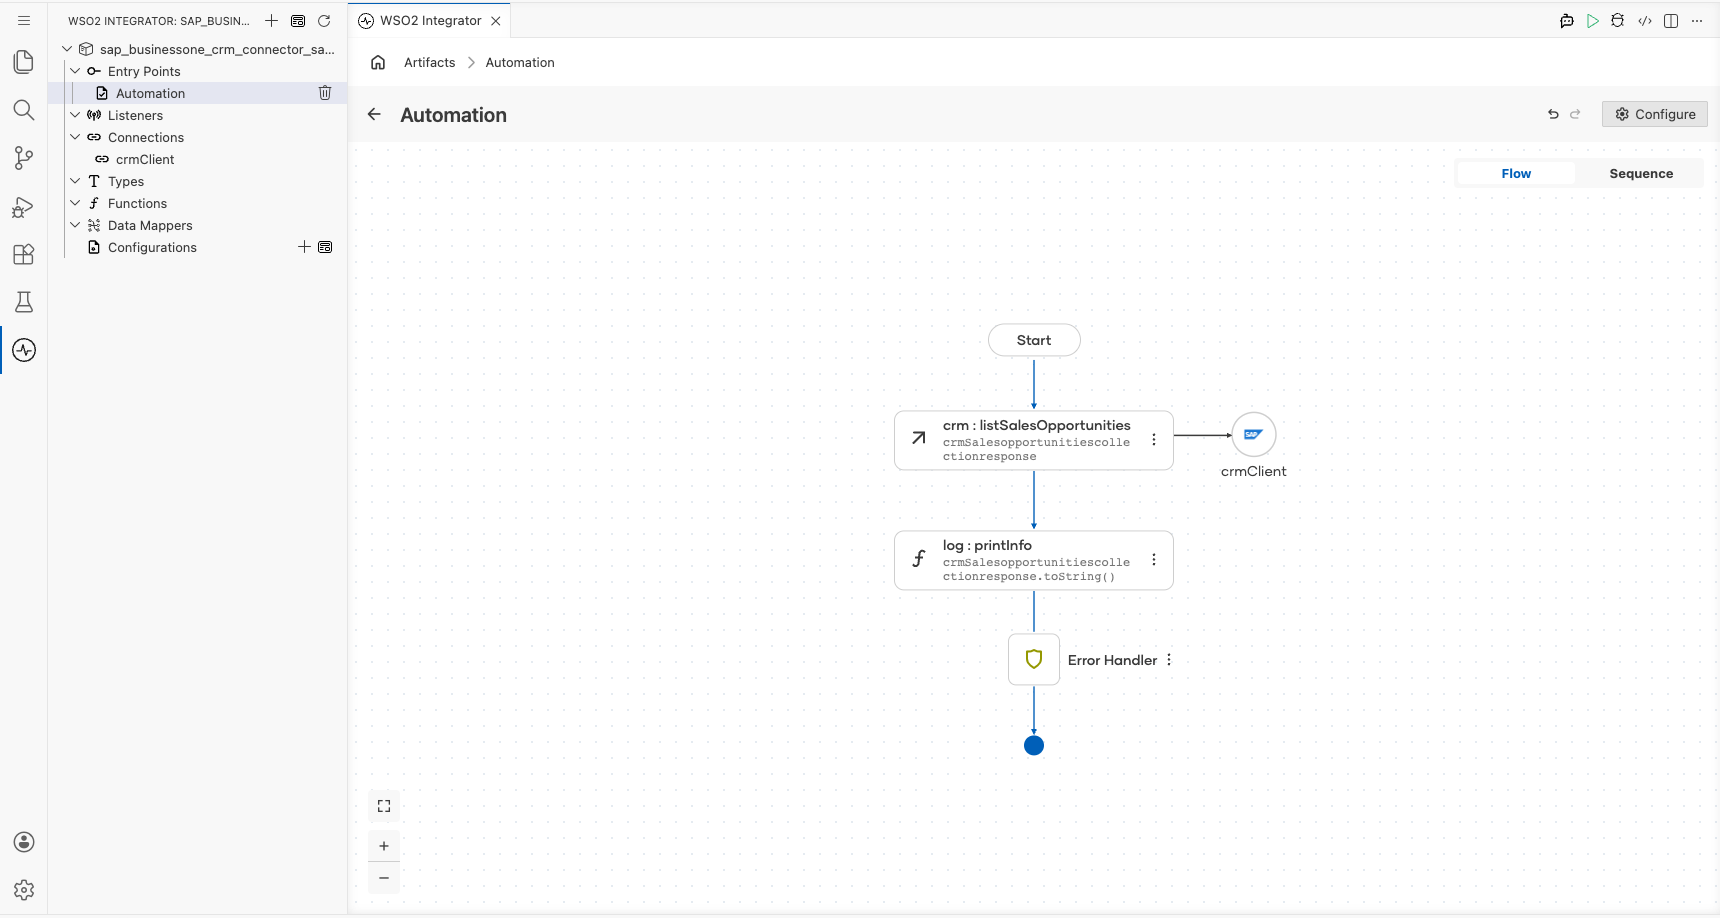
Task: Select the crmClient connection in the tree
Action: coord(145,159)
